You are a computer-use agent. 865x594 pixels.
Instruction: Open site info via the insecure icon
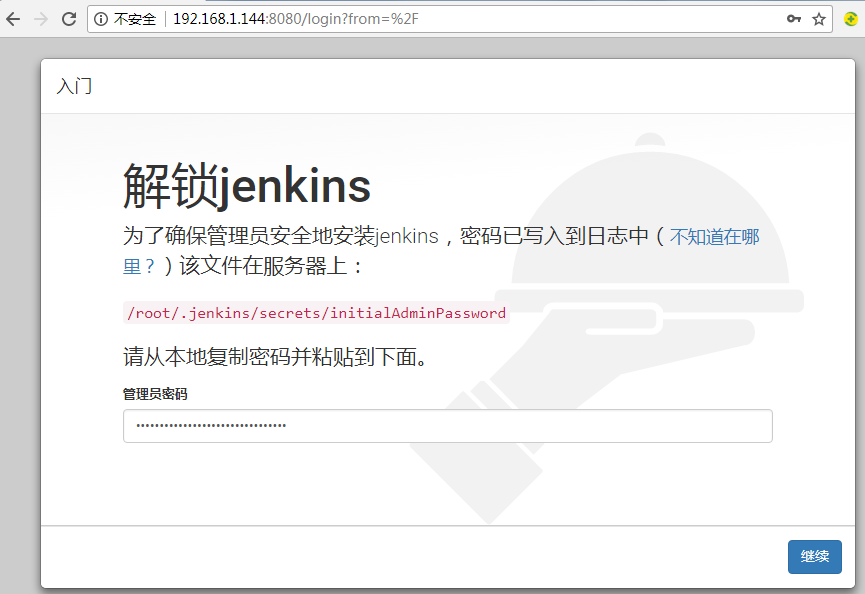tap(101, 19)
